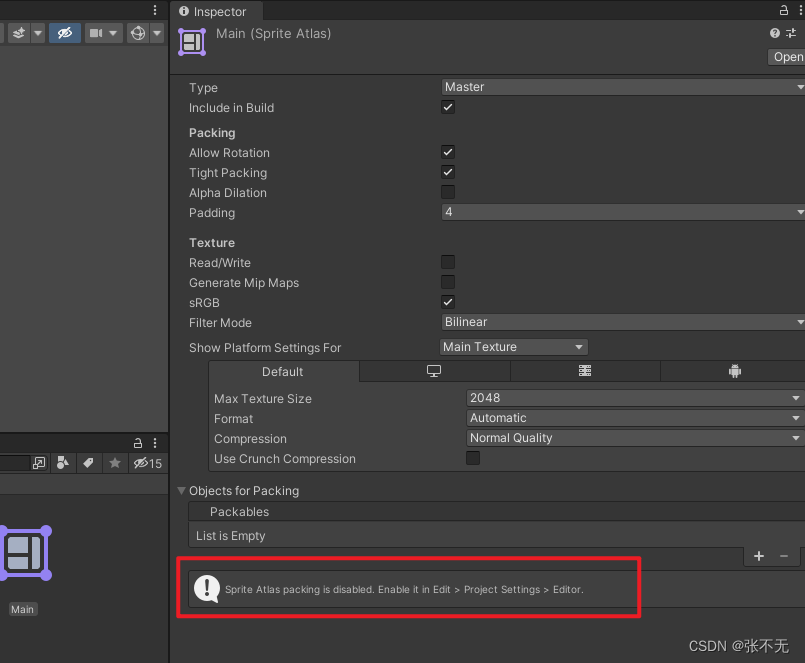Screen dimensions: 805x663
Task: Select the desktop monitor platform tab
Action: pyautogui.click(x=434, y=371)
